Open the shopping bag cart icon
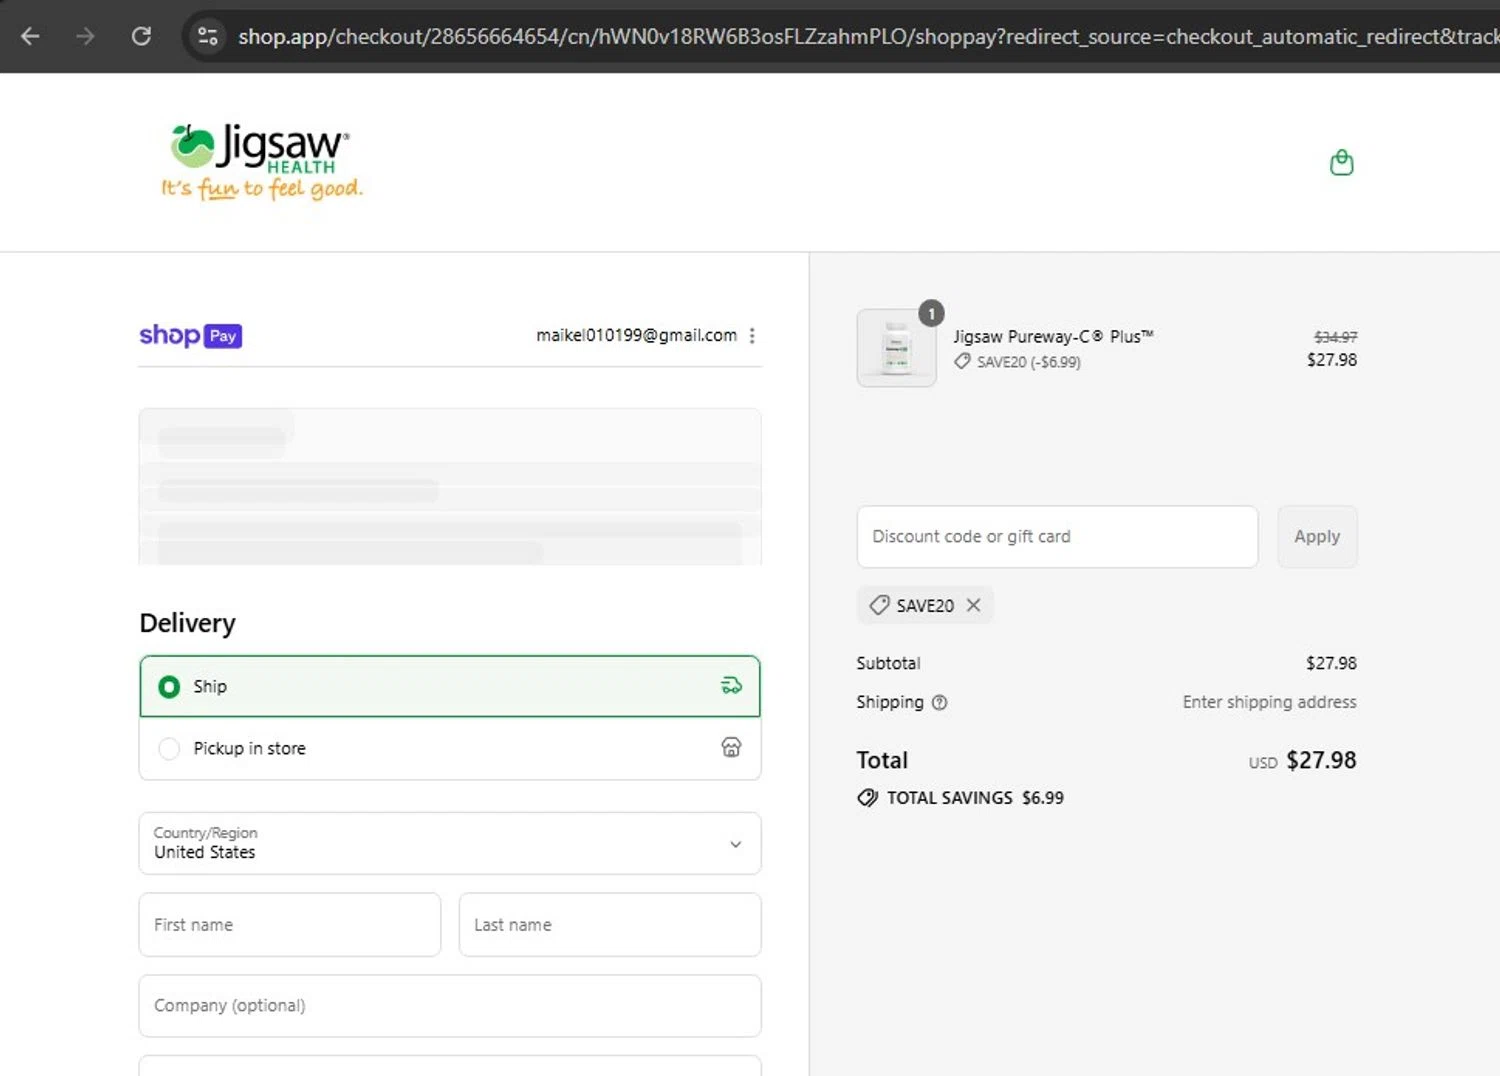1500x1076 pixels. tap(1341, 162)
